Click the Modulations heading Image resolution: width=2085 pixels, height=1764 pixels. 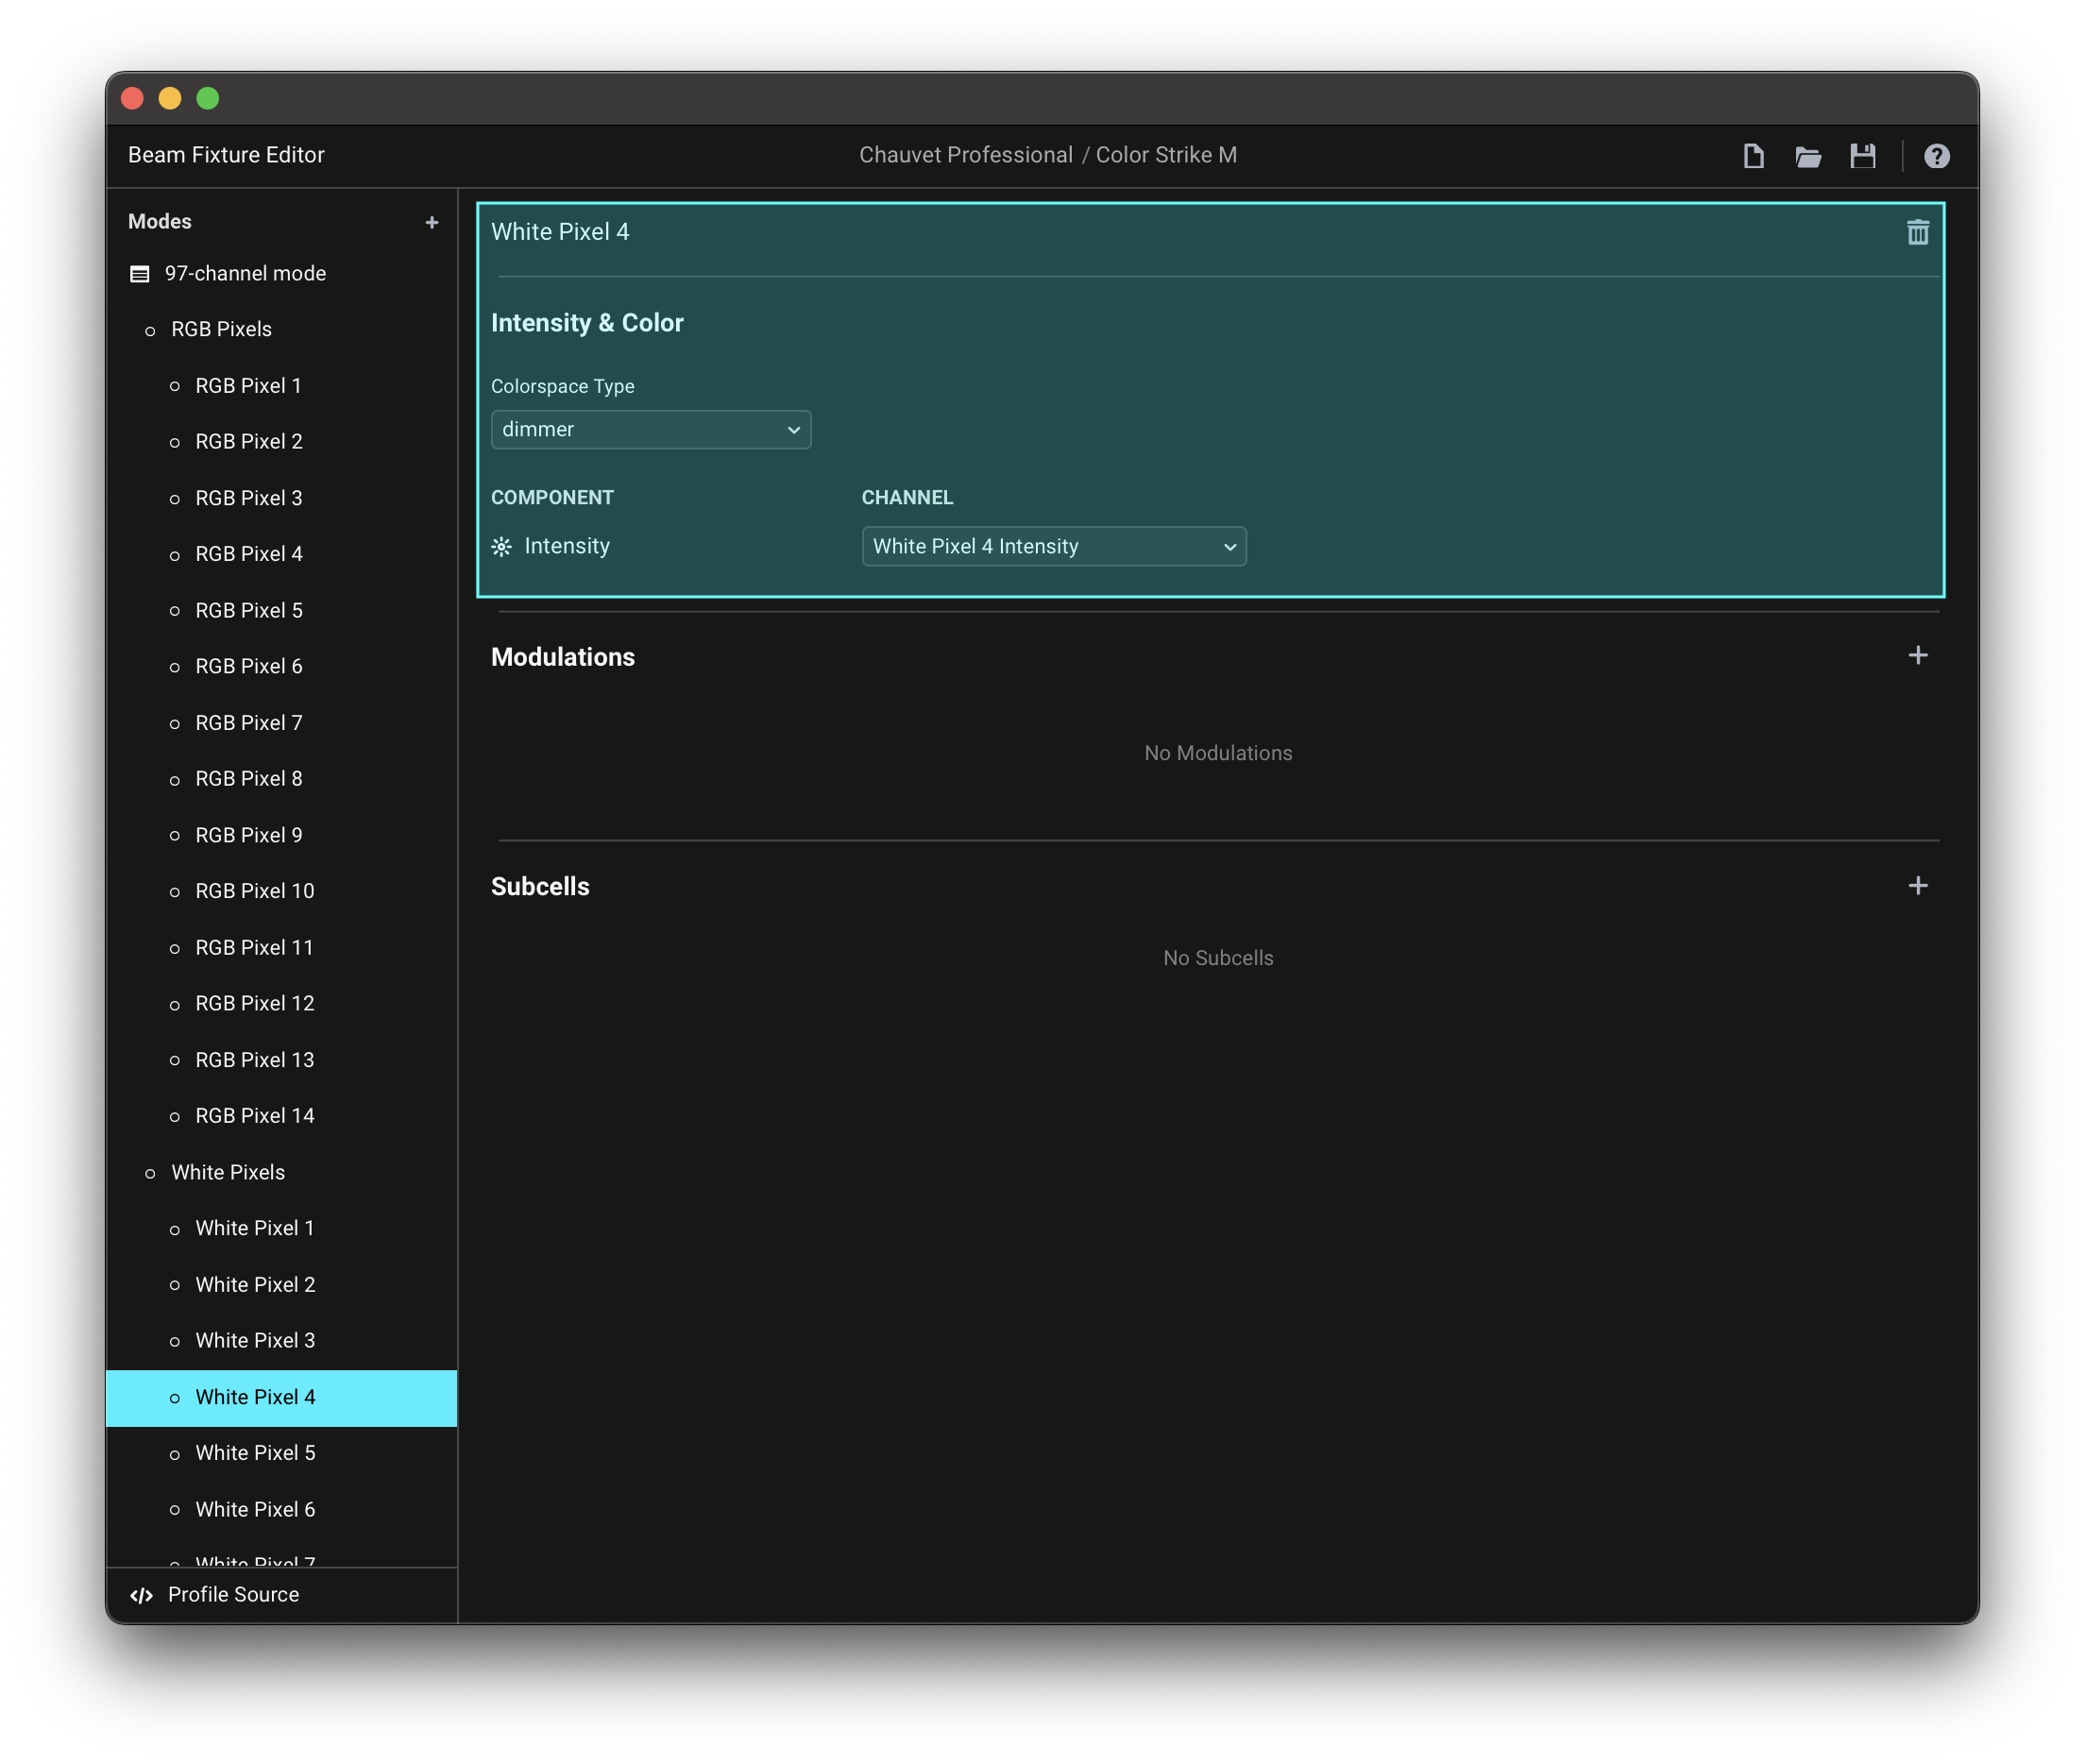[x=562, y=657]
